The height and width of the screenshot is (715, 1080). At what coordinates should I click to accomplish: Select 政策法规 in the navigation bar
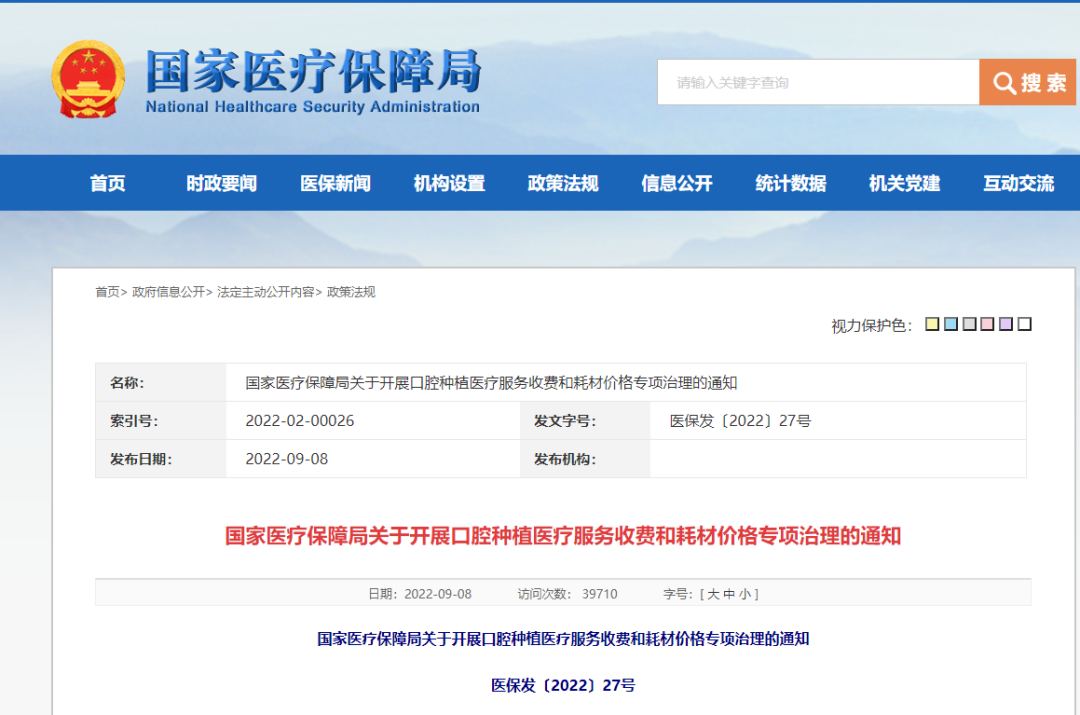pyautogui.click(x=562, y=183)
